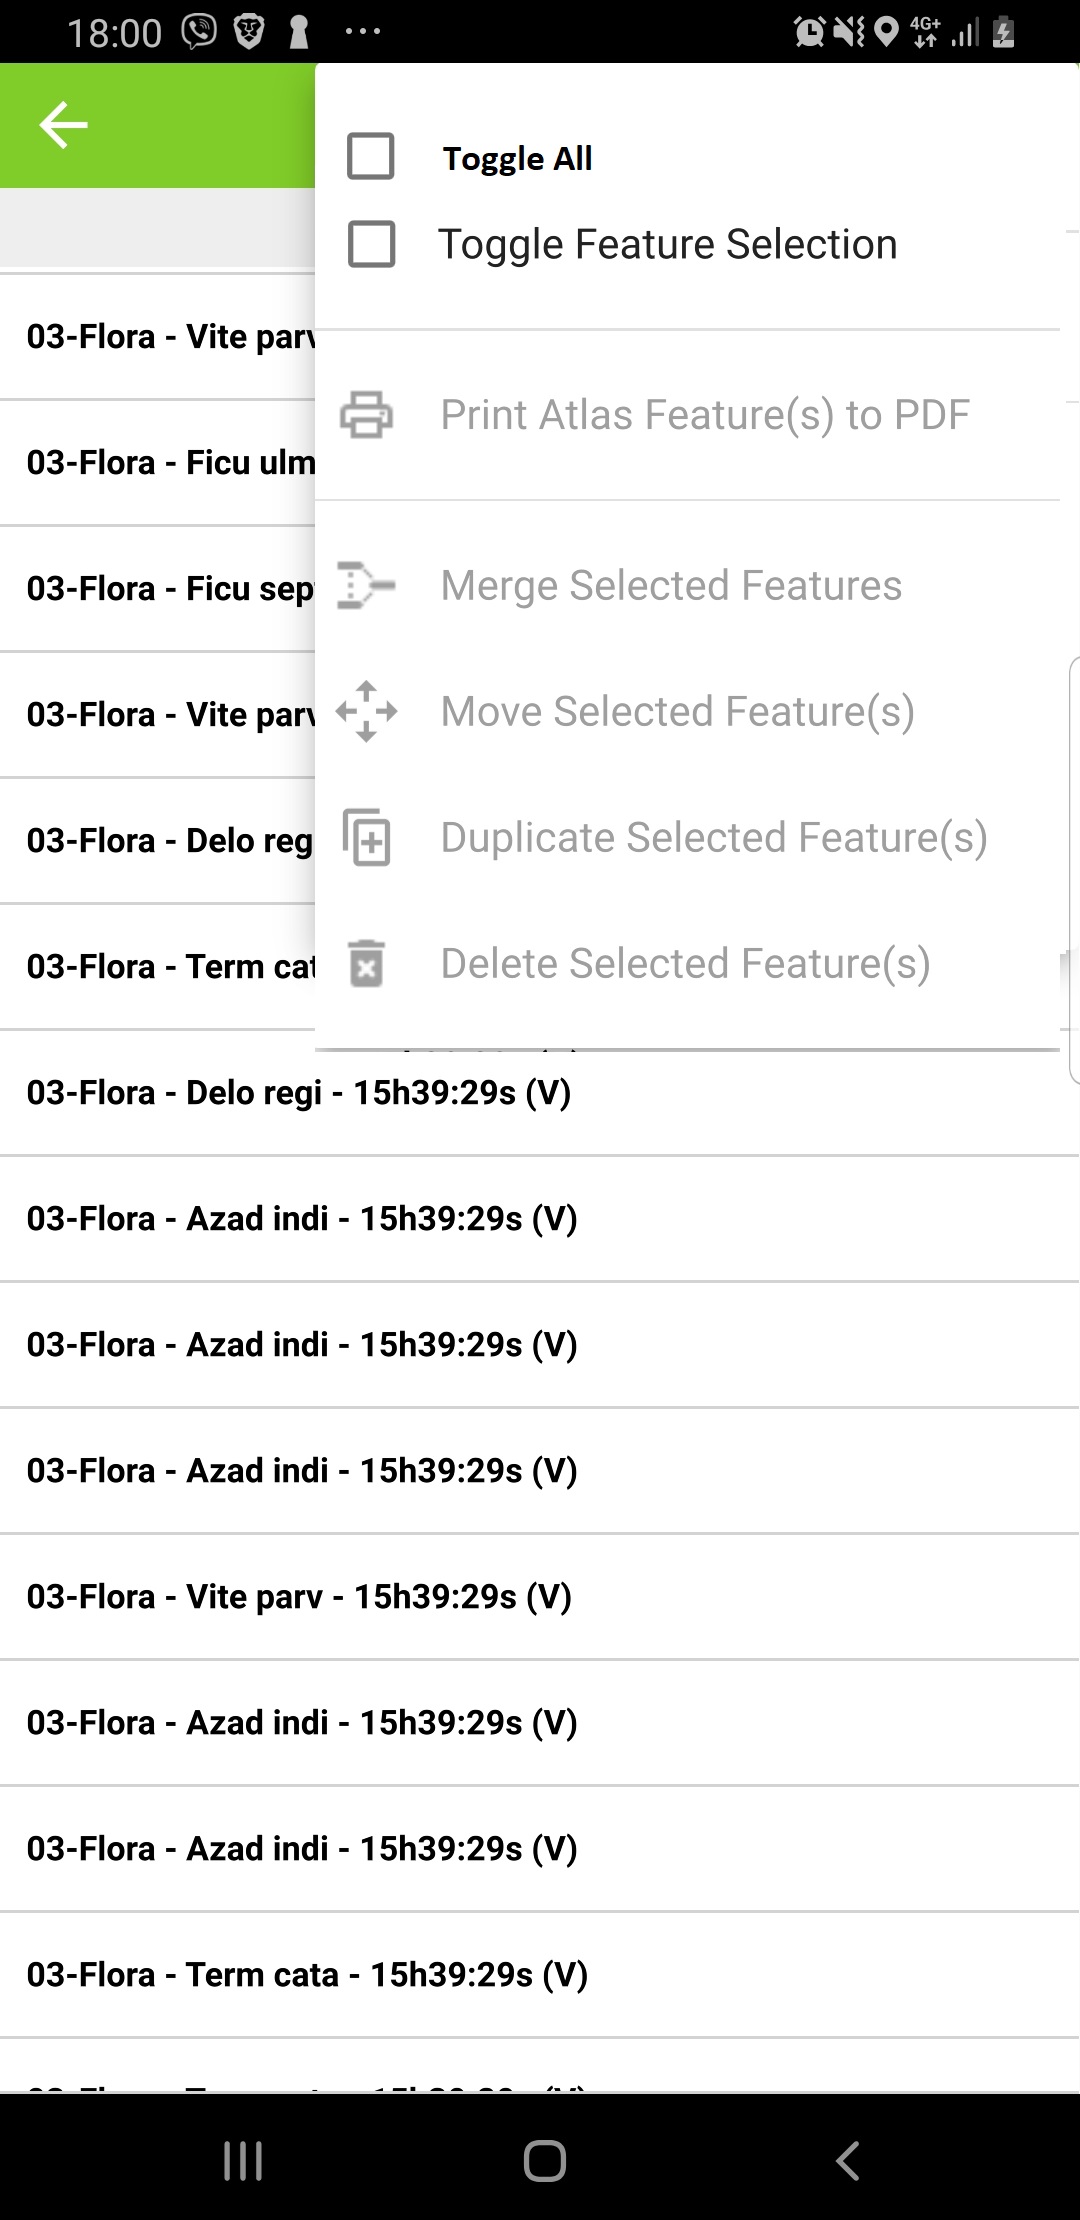
Task: Open the Vite parv 15h39:29s feature
Action: [x=299, y=1596]
